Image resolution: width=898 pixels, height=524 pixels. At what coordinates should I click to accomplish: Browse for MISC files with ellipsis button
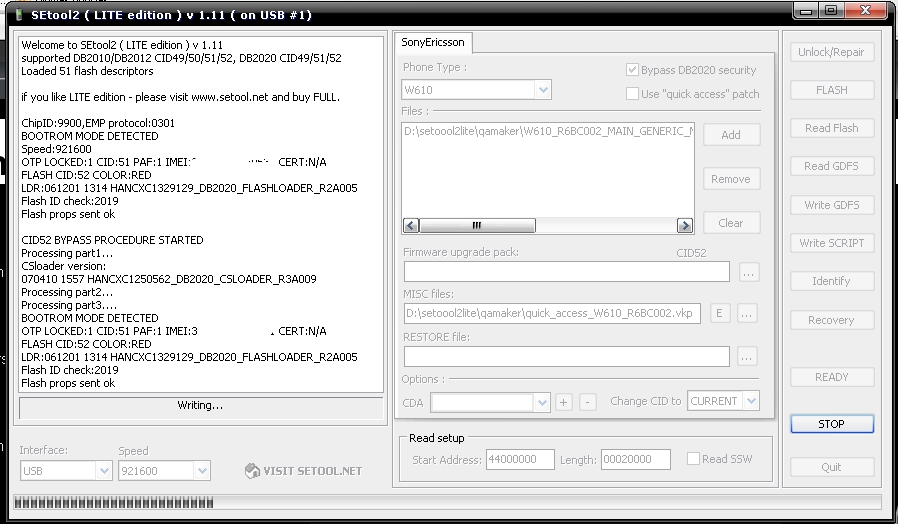point(746,313)
